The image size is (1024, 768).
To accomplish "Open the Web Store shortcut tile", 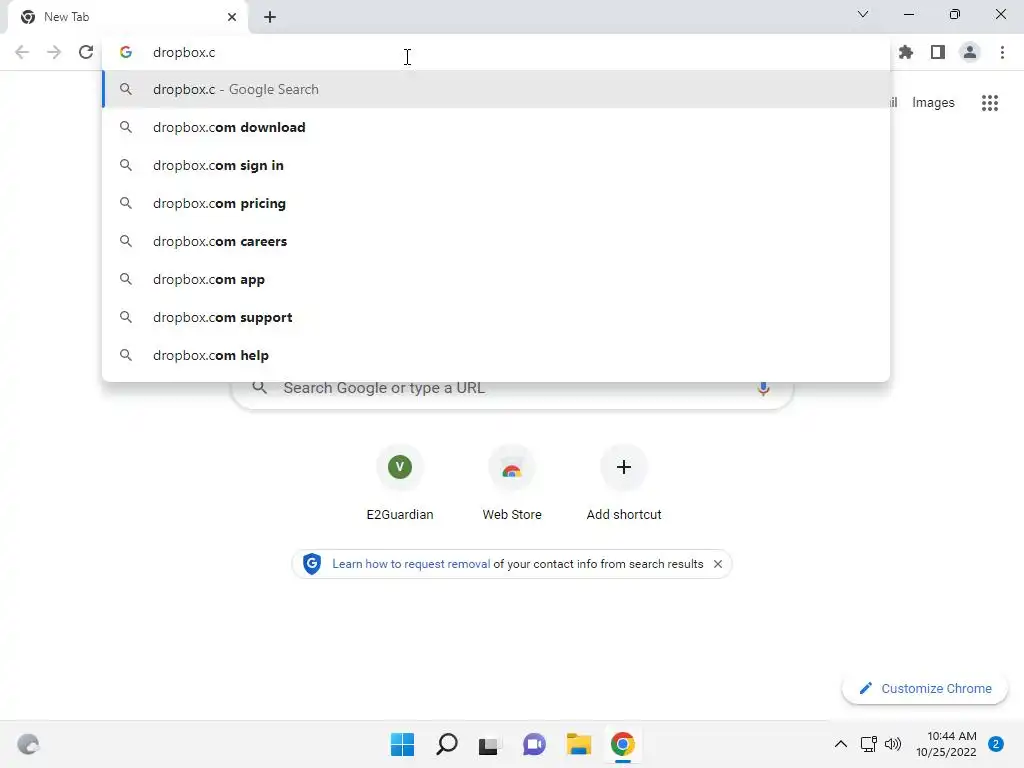I will (512, 482).
